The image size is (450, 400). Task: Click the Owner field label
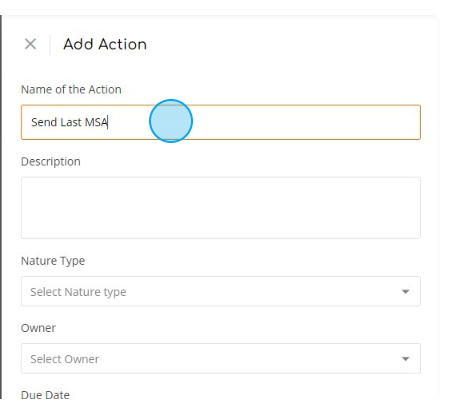tap(38, 328)
